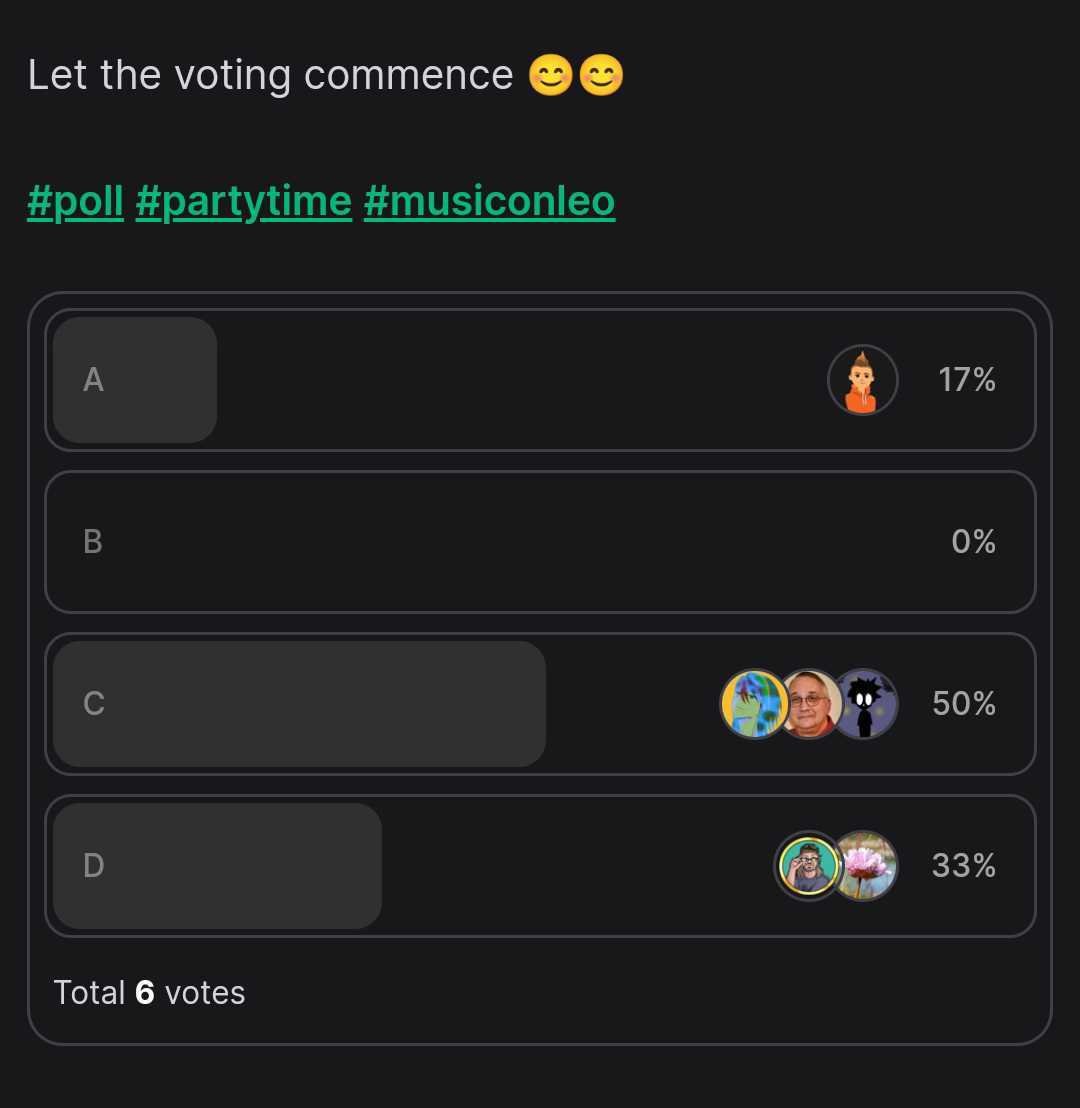
Task: Vote for poll option C
Action: (540, 704)
